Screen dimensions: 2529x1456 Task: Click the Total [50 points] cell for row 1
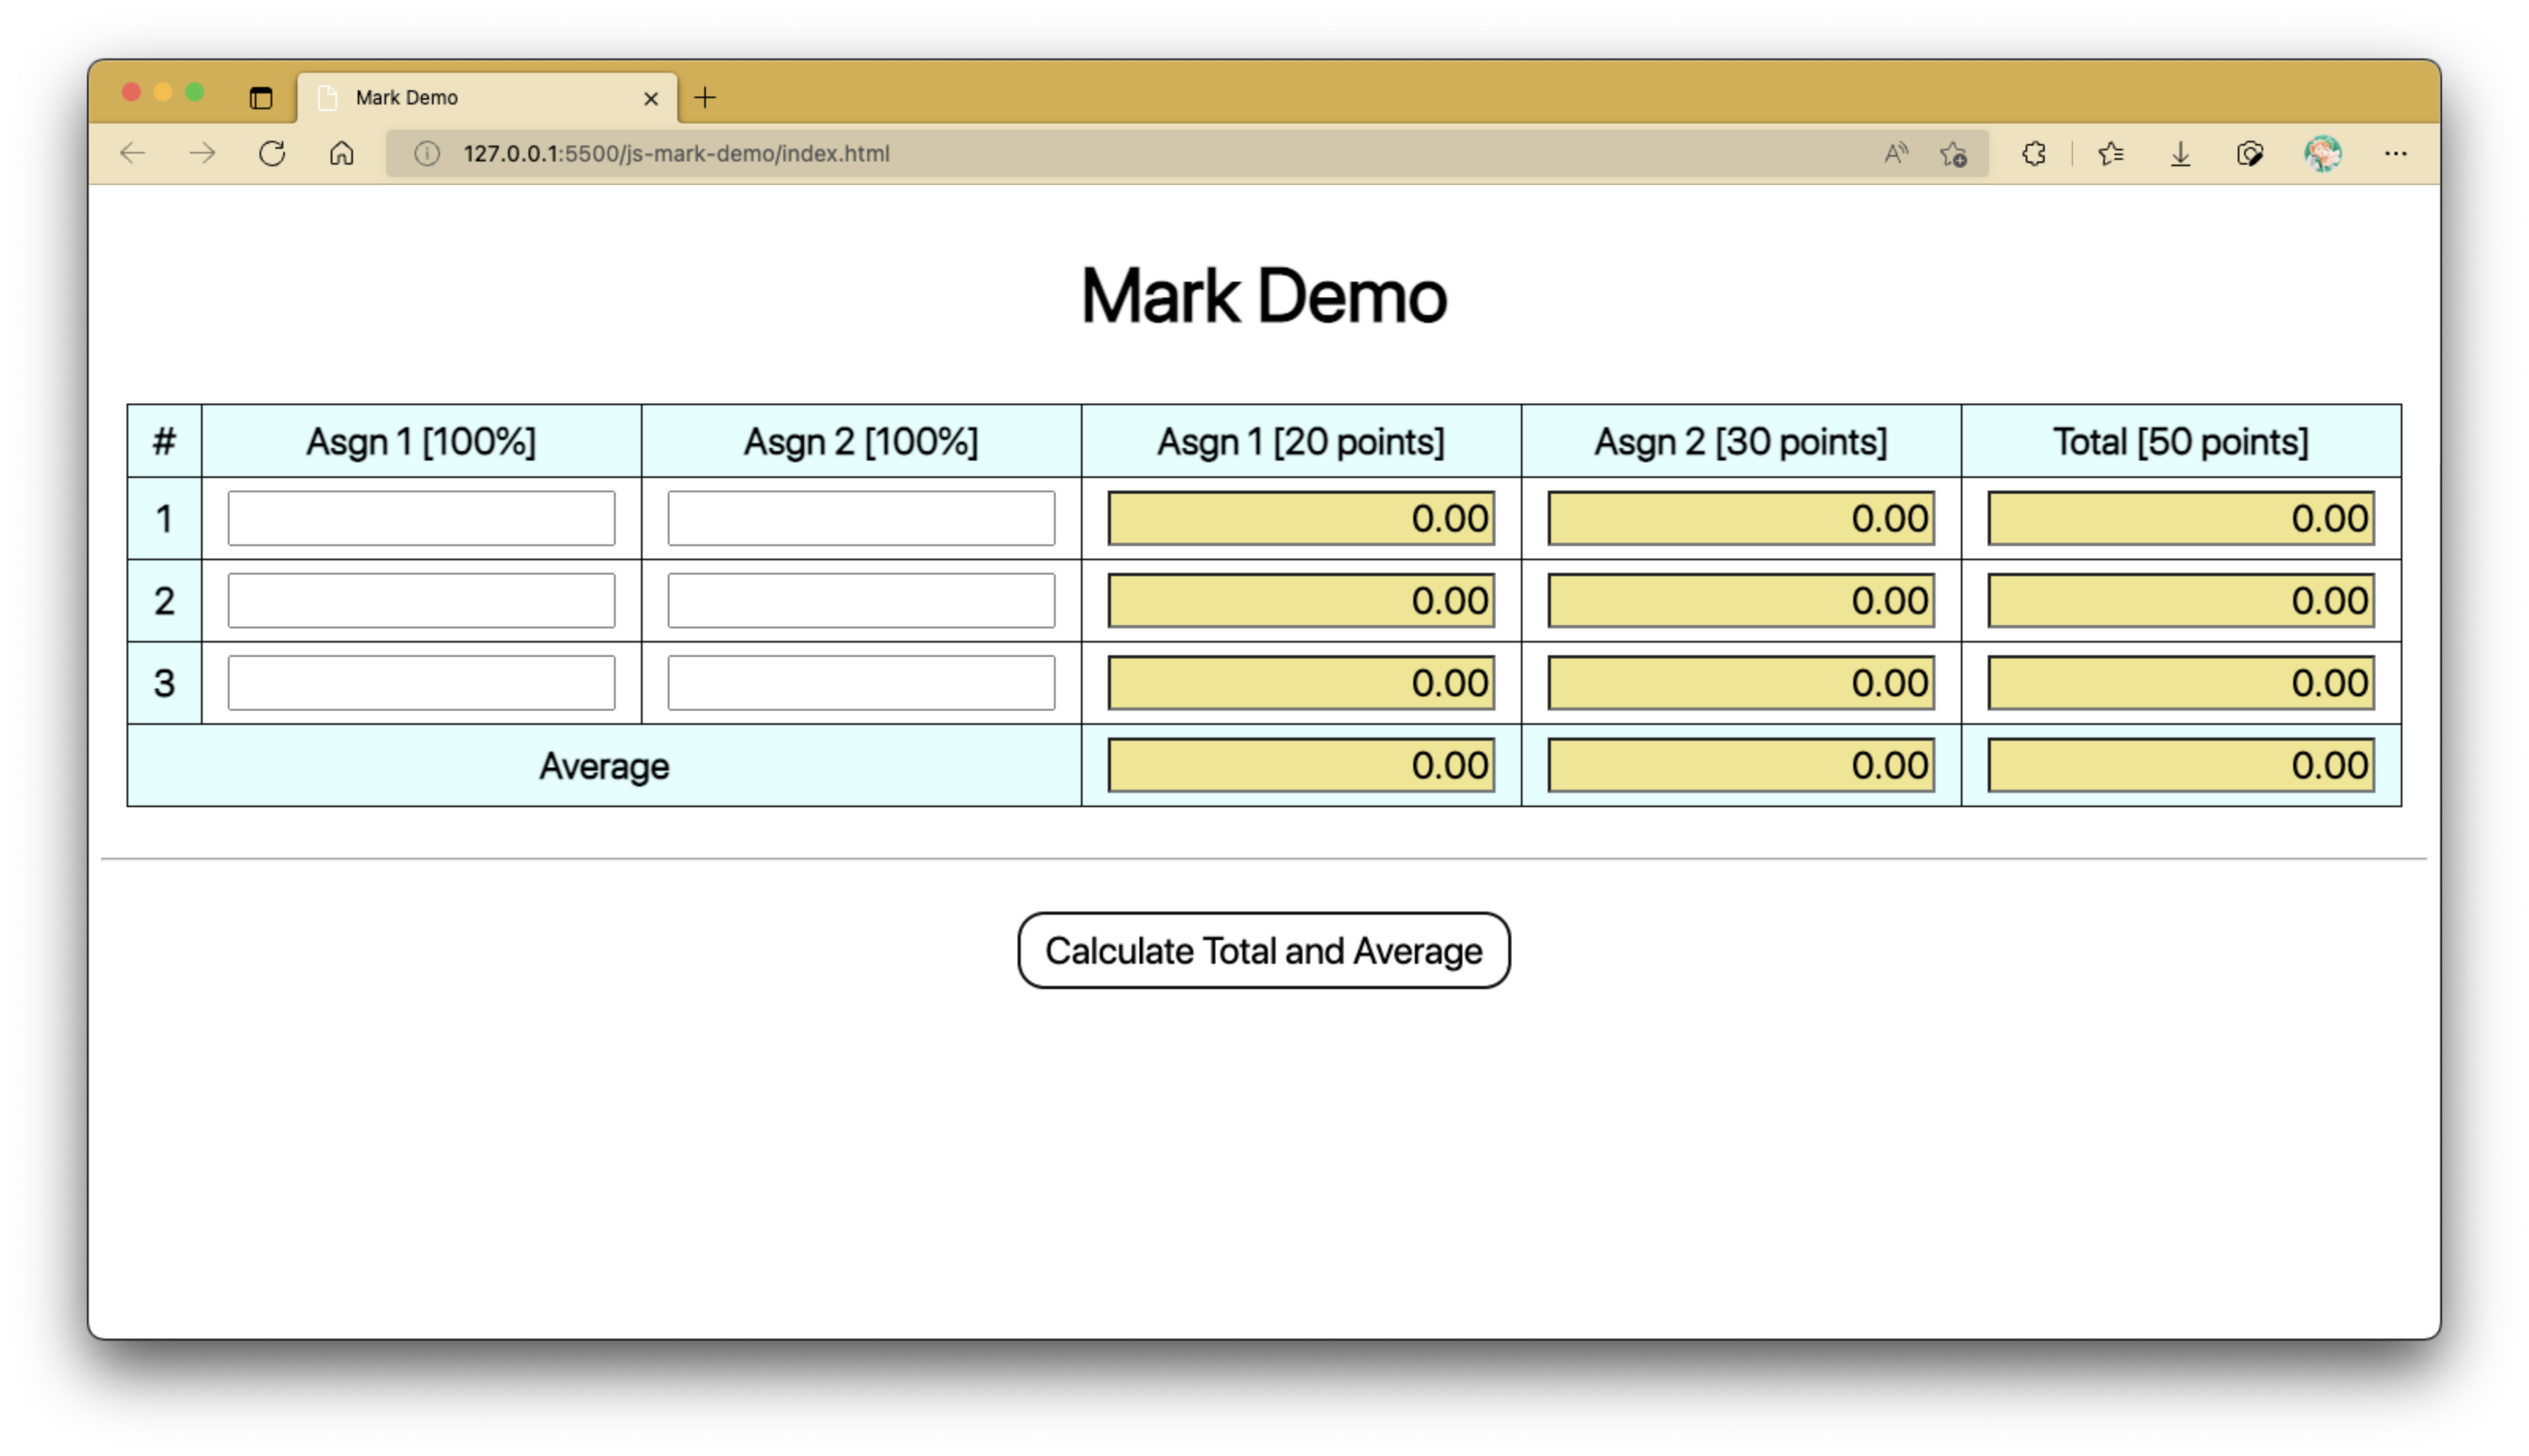pyautogui.click(x=2182, y=518)
